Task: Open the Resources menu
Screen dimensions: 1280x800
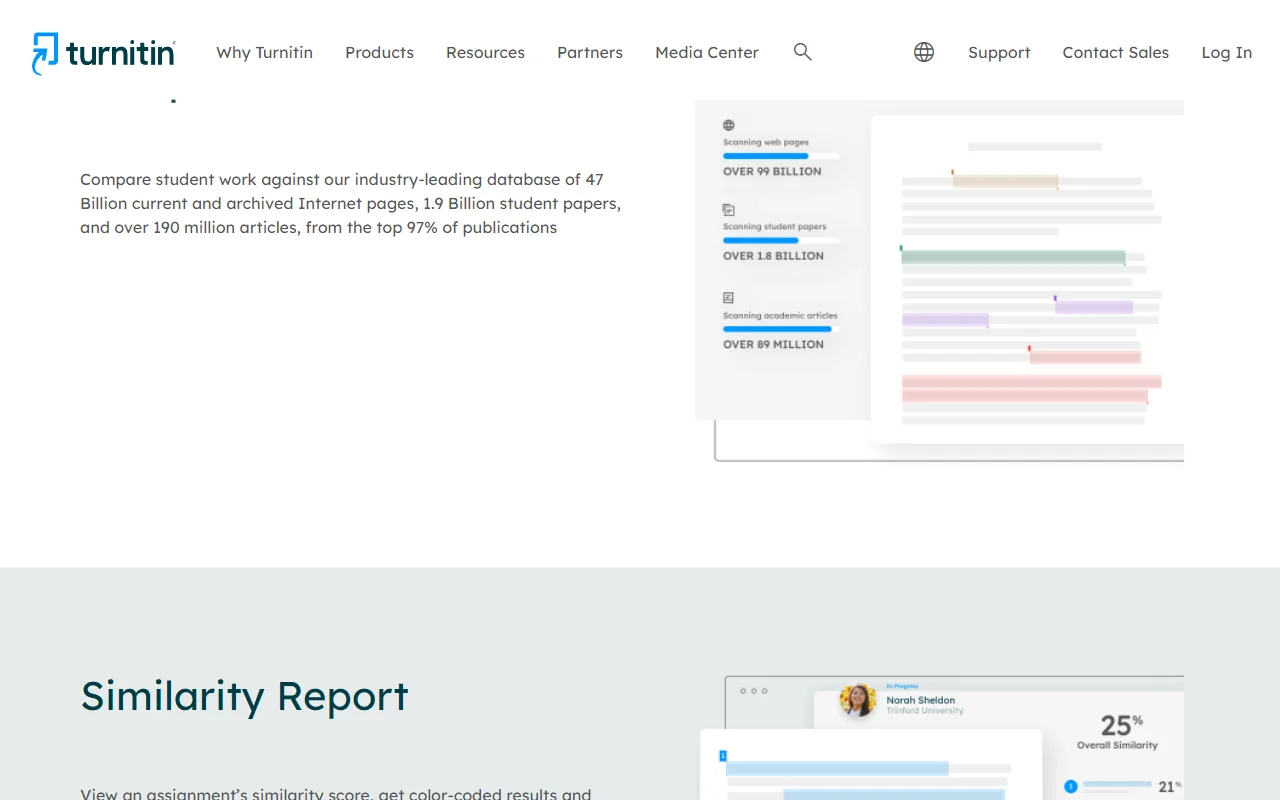Action: [485, 53]
